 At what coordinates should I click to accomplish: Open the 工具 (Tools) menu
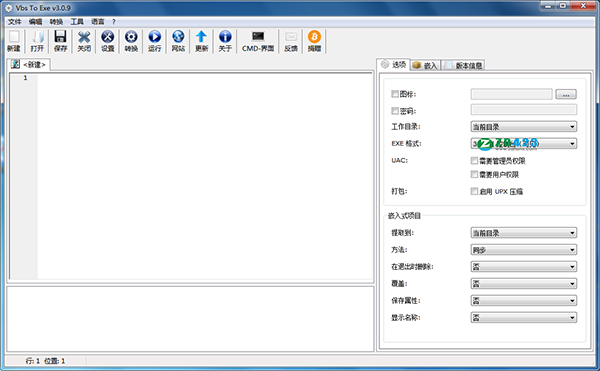click(x=77, y=21)
